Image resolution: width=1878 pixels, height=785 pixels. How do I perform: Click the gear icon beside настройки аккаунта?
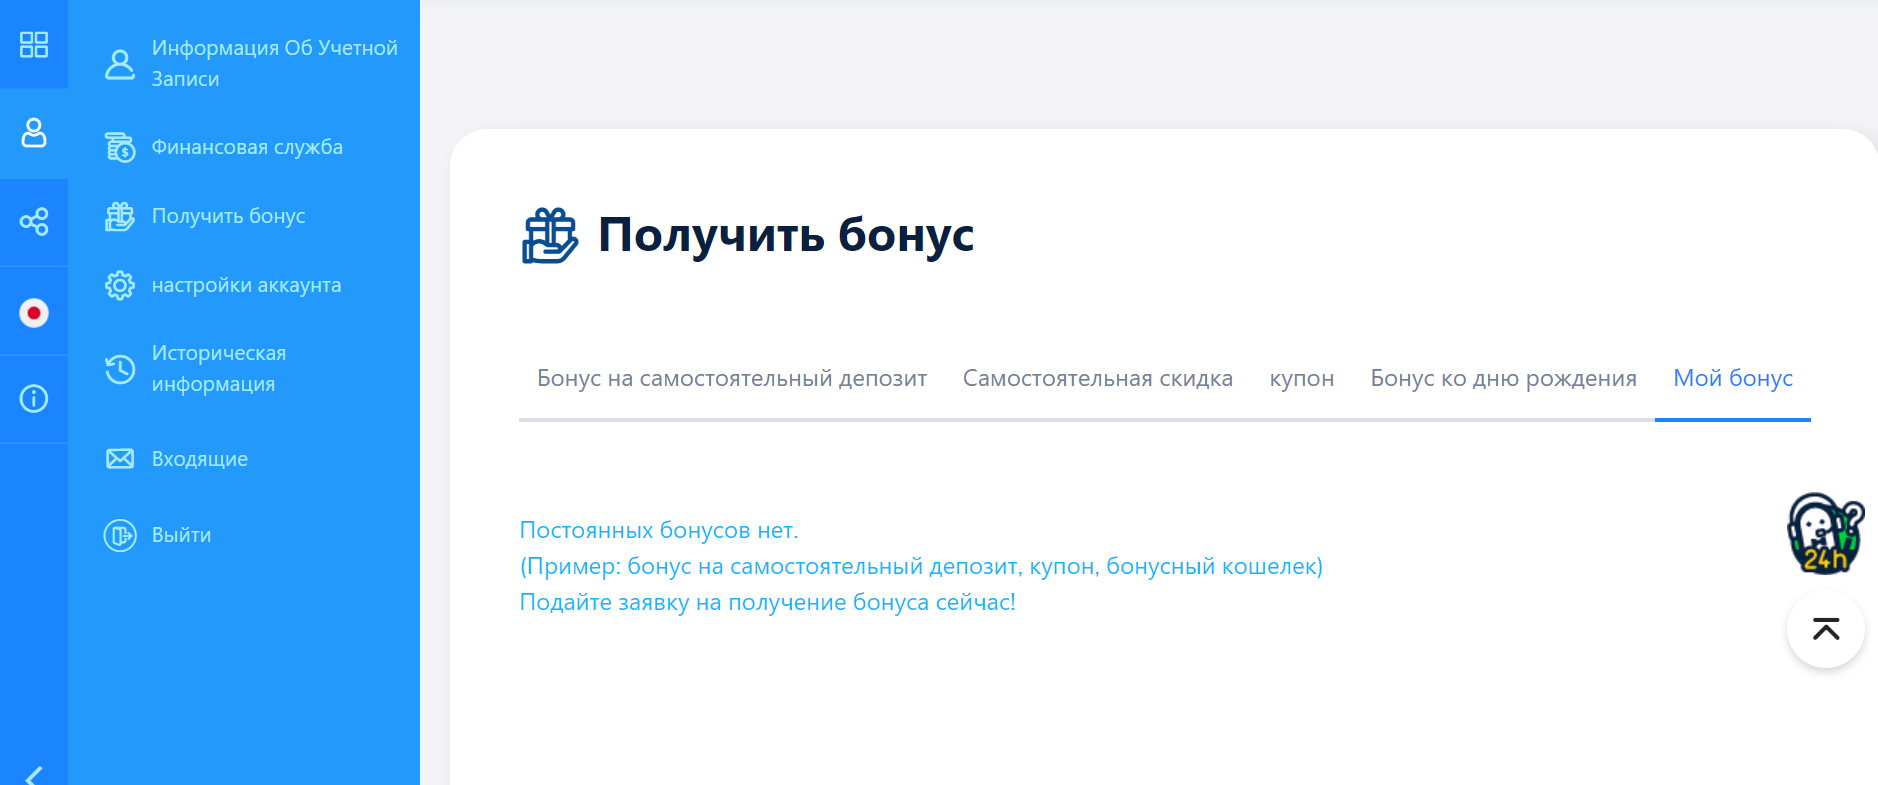[120, 285]
